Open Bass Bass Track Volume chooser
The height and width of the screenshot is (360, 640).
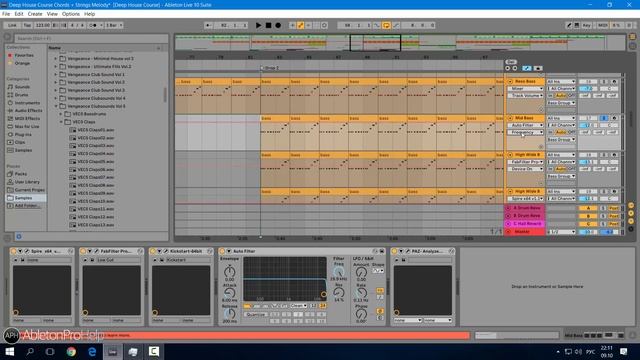point(526,96)
